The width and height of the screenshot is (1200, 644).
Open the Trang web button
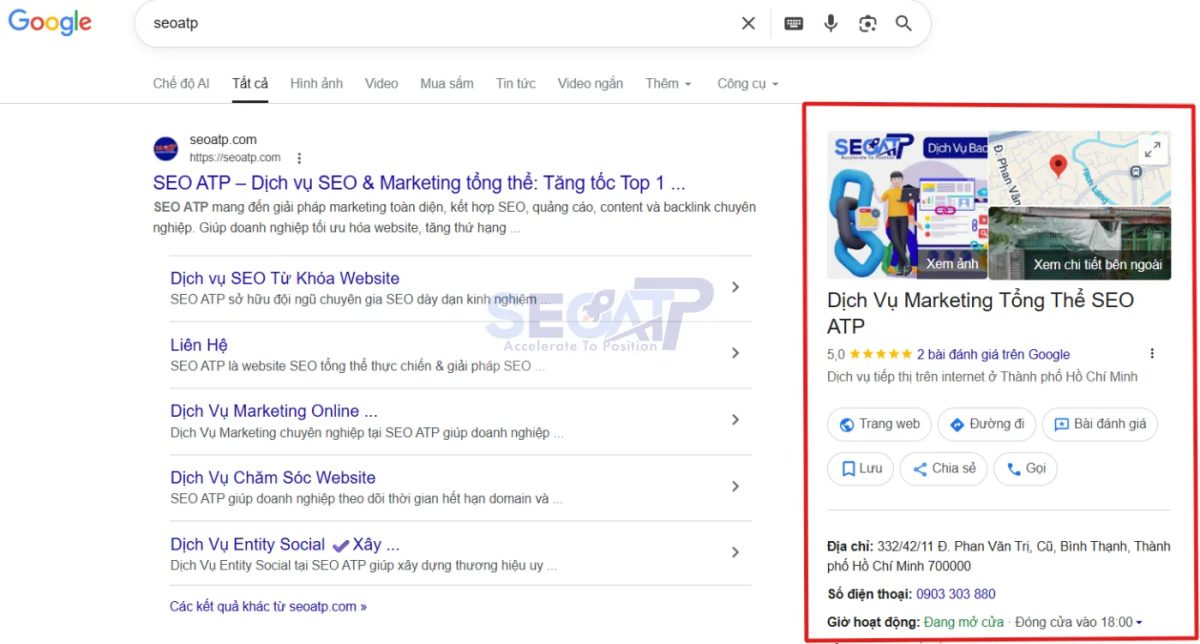(879, 424)
